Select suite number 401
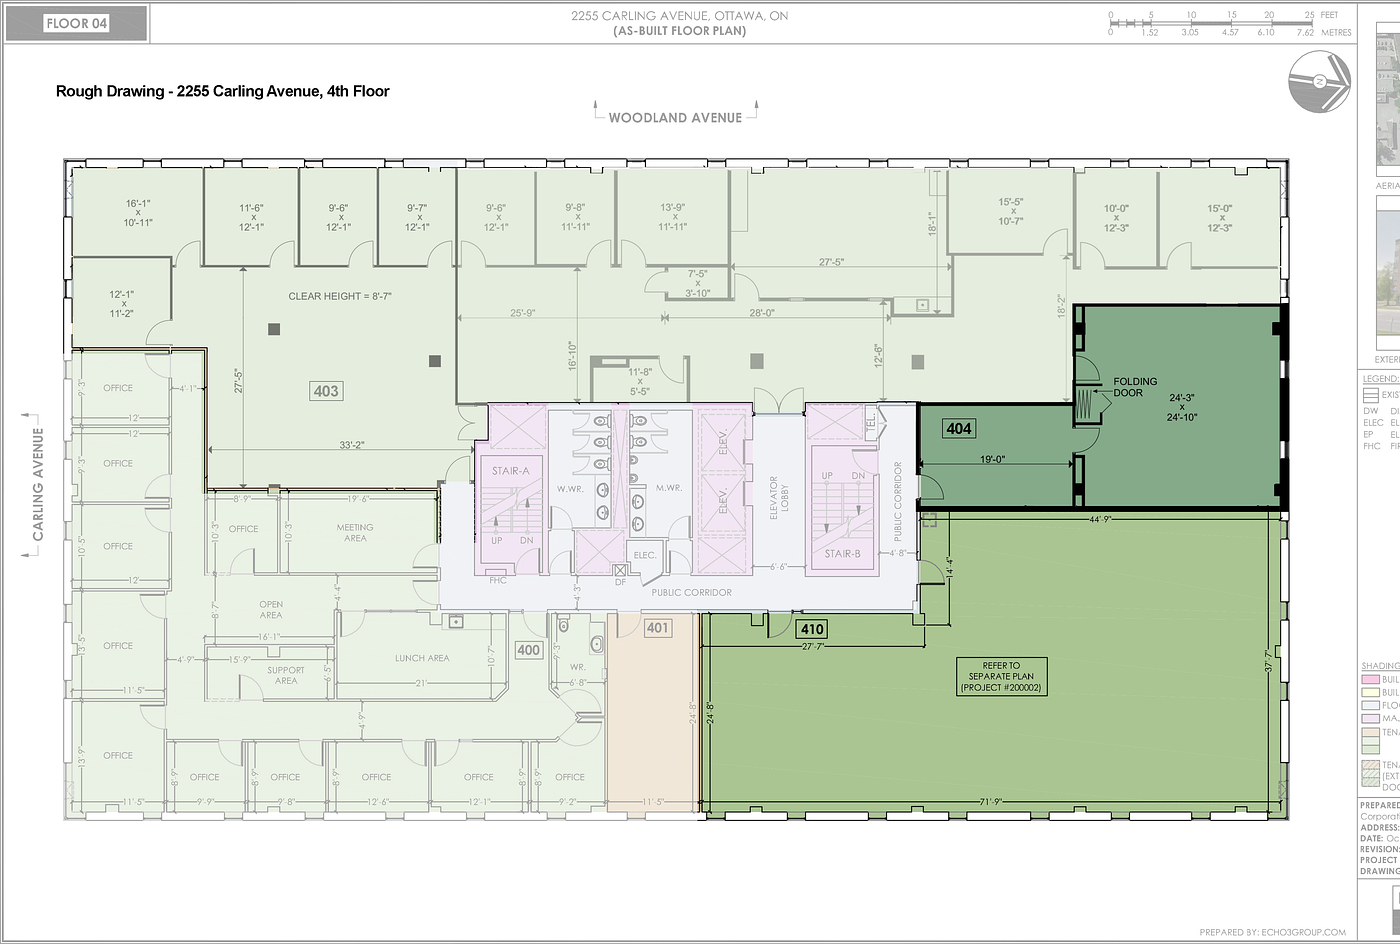 click(x=657, y=628)
